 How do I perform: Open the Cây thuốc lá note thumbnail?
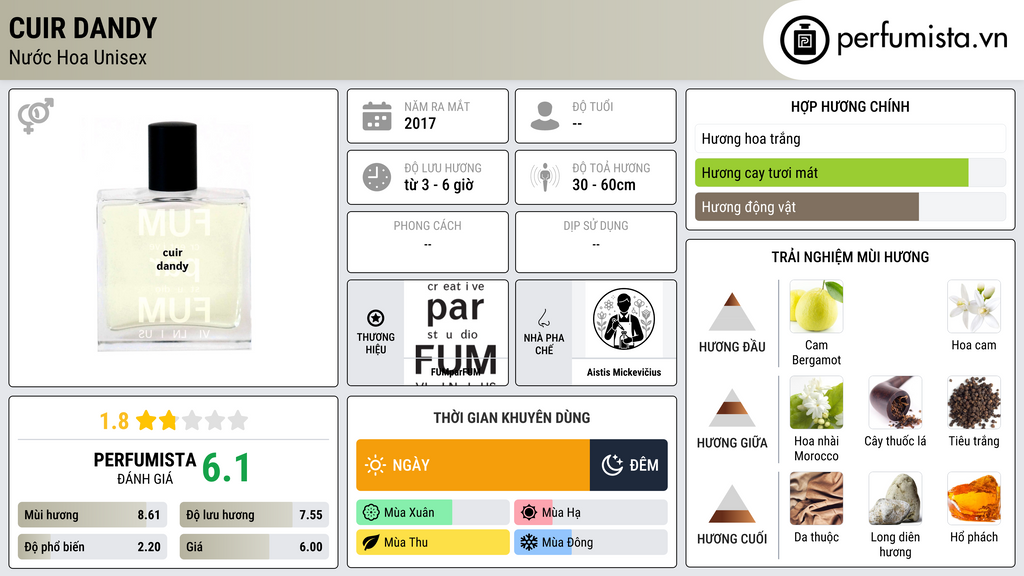[895, 402]
